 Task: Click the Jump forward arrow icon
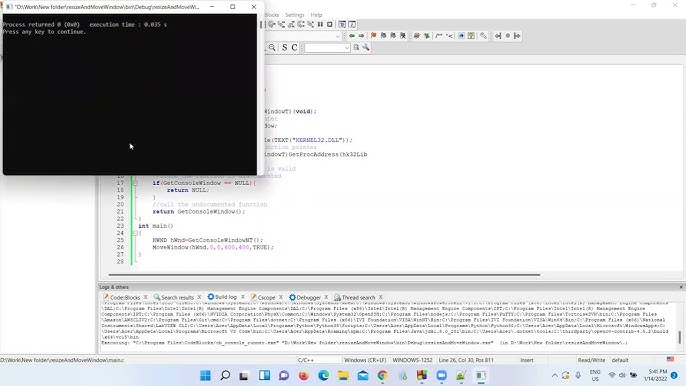361,36
